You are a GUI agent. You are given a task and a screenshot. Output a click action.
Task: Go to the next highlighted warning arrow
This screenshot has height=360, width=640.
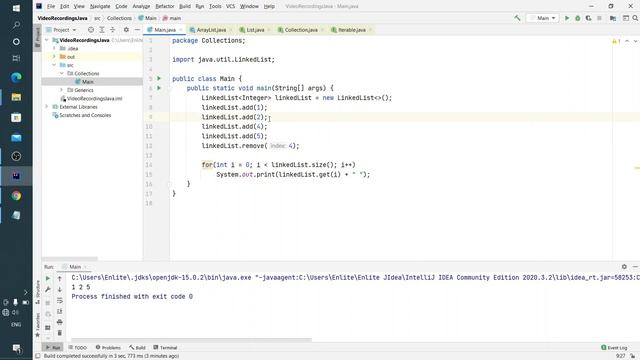(x=636, y=41)
